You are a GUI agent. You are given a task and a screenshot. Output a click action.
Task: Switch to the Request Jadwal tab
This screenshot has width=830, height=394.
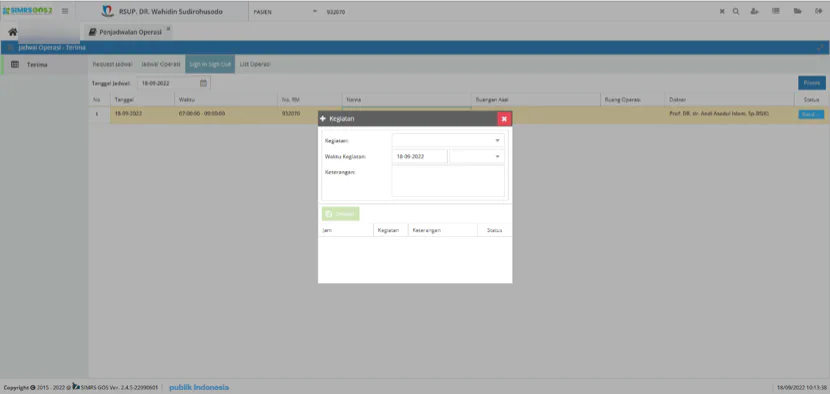click(x=112, y=64)
